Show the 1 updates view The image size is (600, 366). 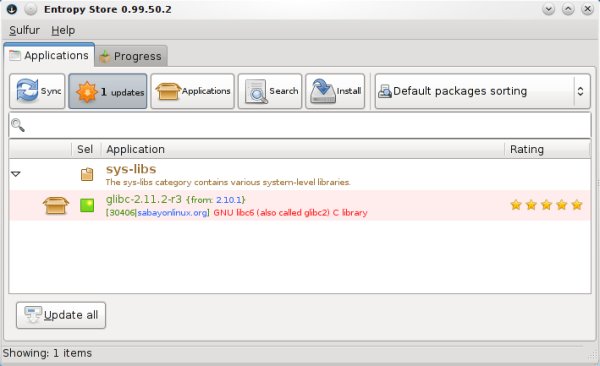tap(108, 91)
